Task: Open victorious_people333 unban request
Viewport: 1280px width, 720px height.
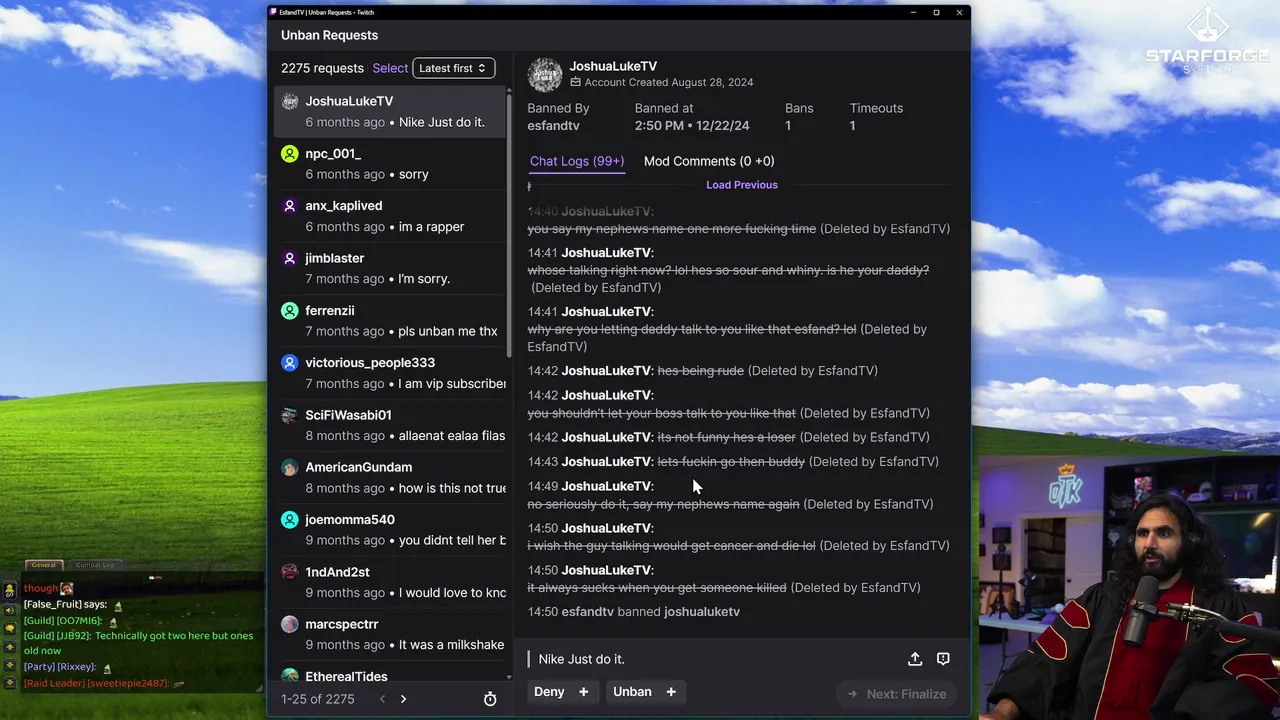Action: click(x=390, y=373)
